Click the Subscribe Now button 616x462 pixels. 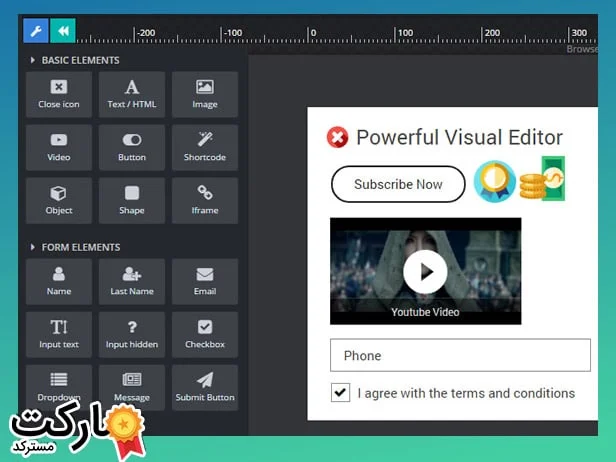click(x=398, y=184)
